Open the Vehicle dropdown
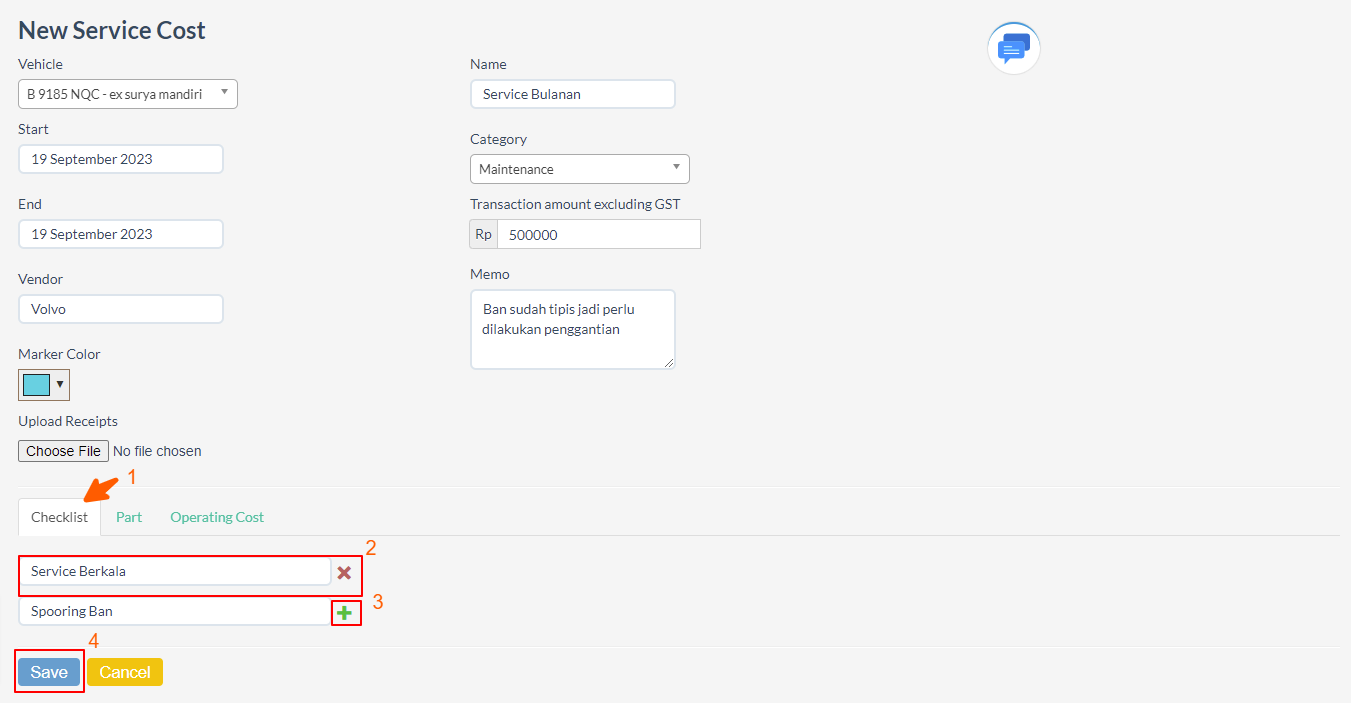The image size is (1351, 703). [128, 94]
